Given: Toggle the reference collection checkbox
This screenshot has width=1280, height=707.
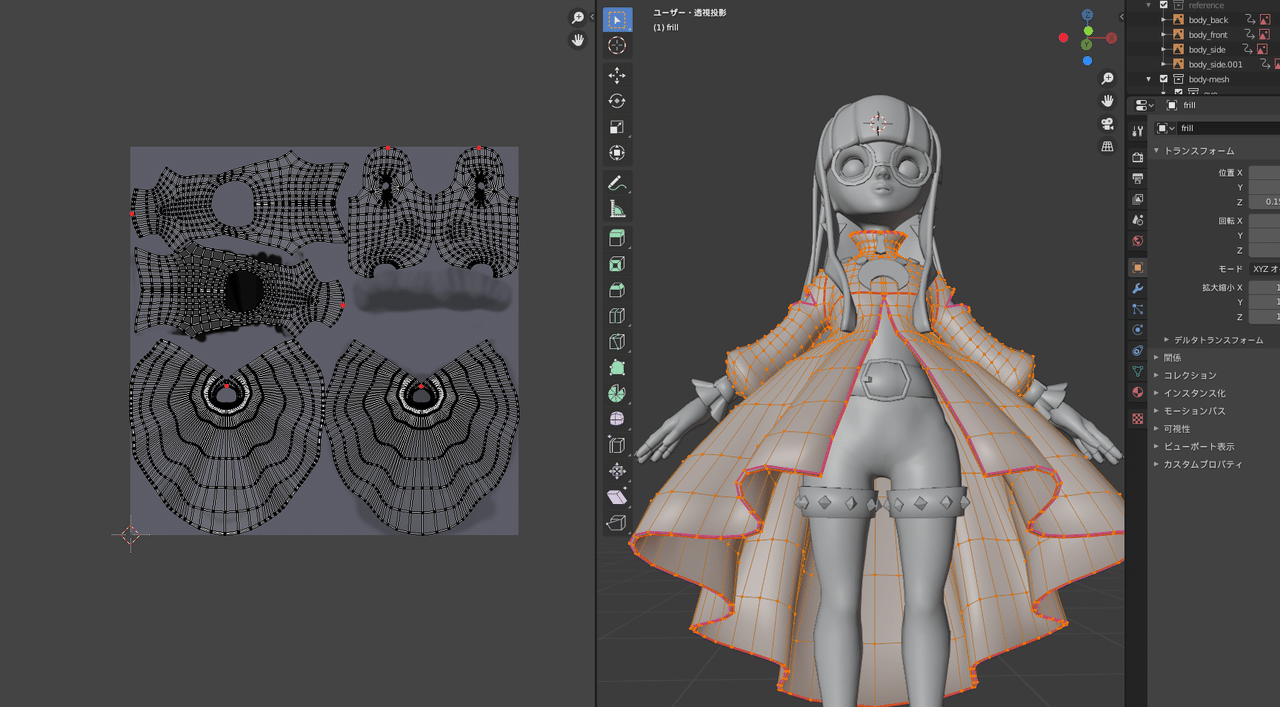Looking at the screenshot, I should click(1163, 5).
